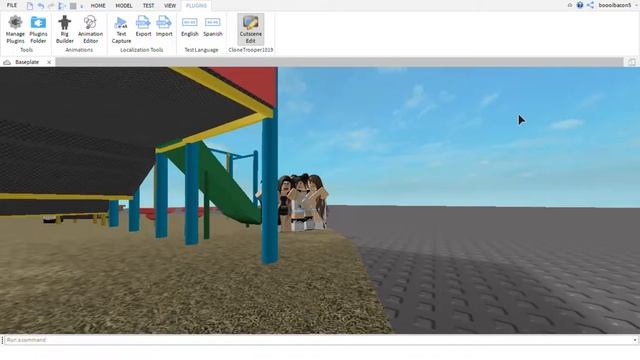640x360 pixels.
Task: Open the Animation Editor
Action: pyautogui.click(x=90, y=29)
